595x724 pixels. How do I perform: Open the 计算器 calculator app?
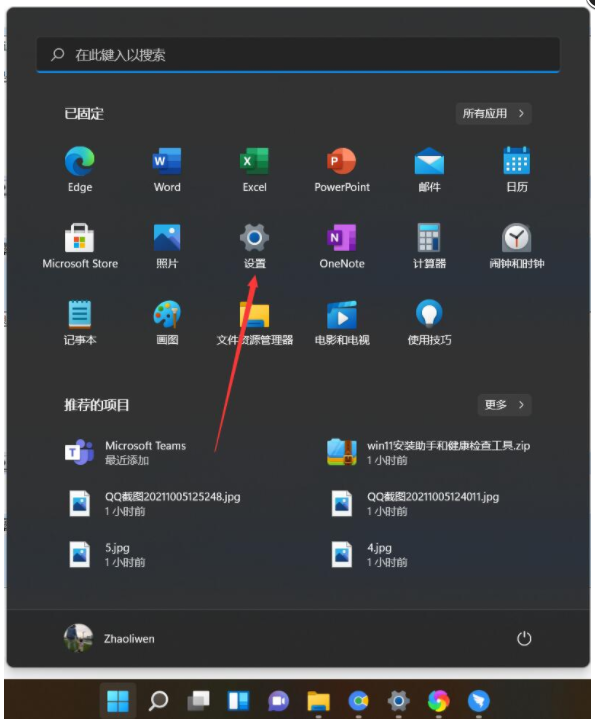click(x=429, y=246)
